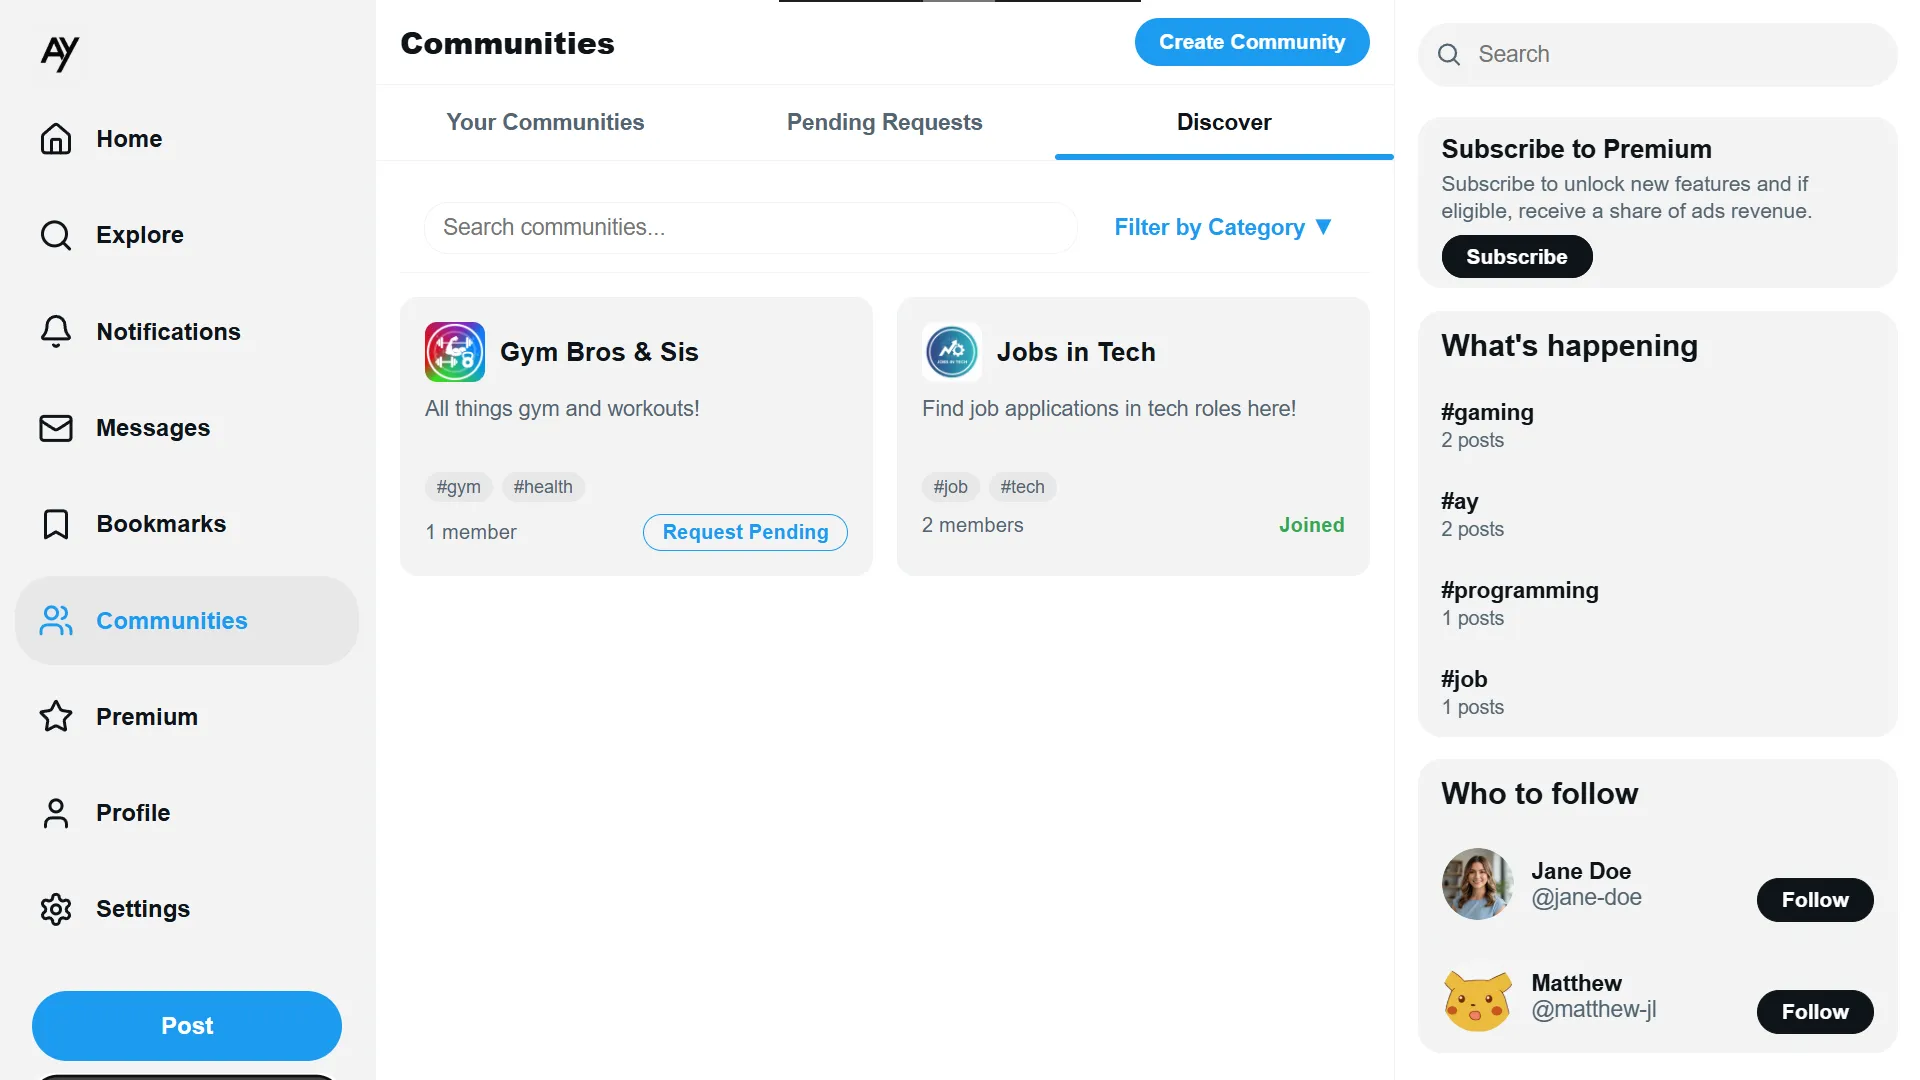This screenshot has height=1080, width=1920.
Task: Click the Jobs in Tech community logo
Action: pyautogui.click(x=951, y=352)
